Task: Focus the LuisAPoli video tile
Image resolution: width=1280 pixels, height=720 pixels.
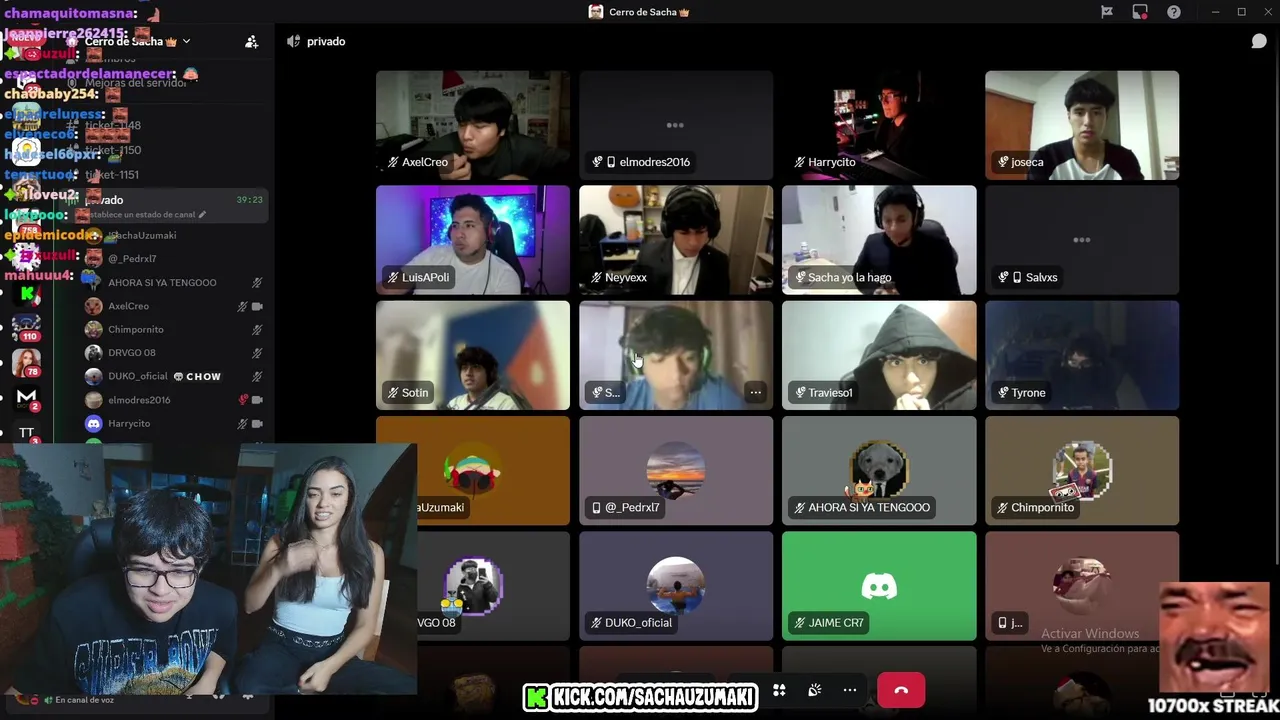Action: click(473, 240)
